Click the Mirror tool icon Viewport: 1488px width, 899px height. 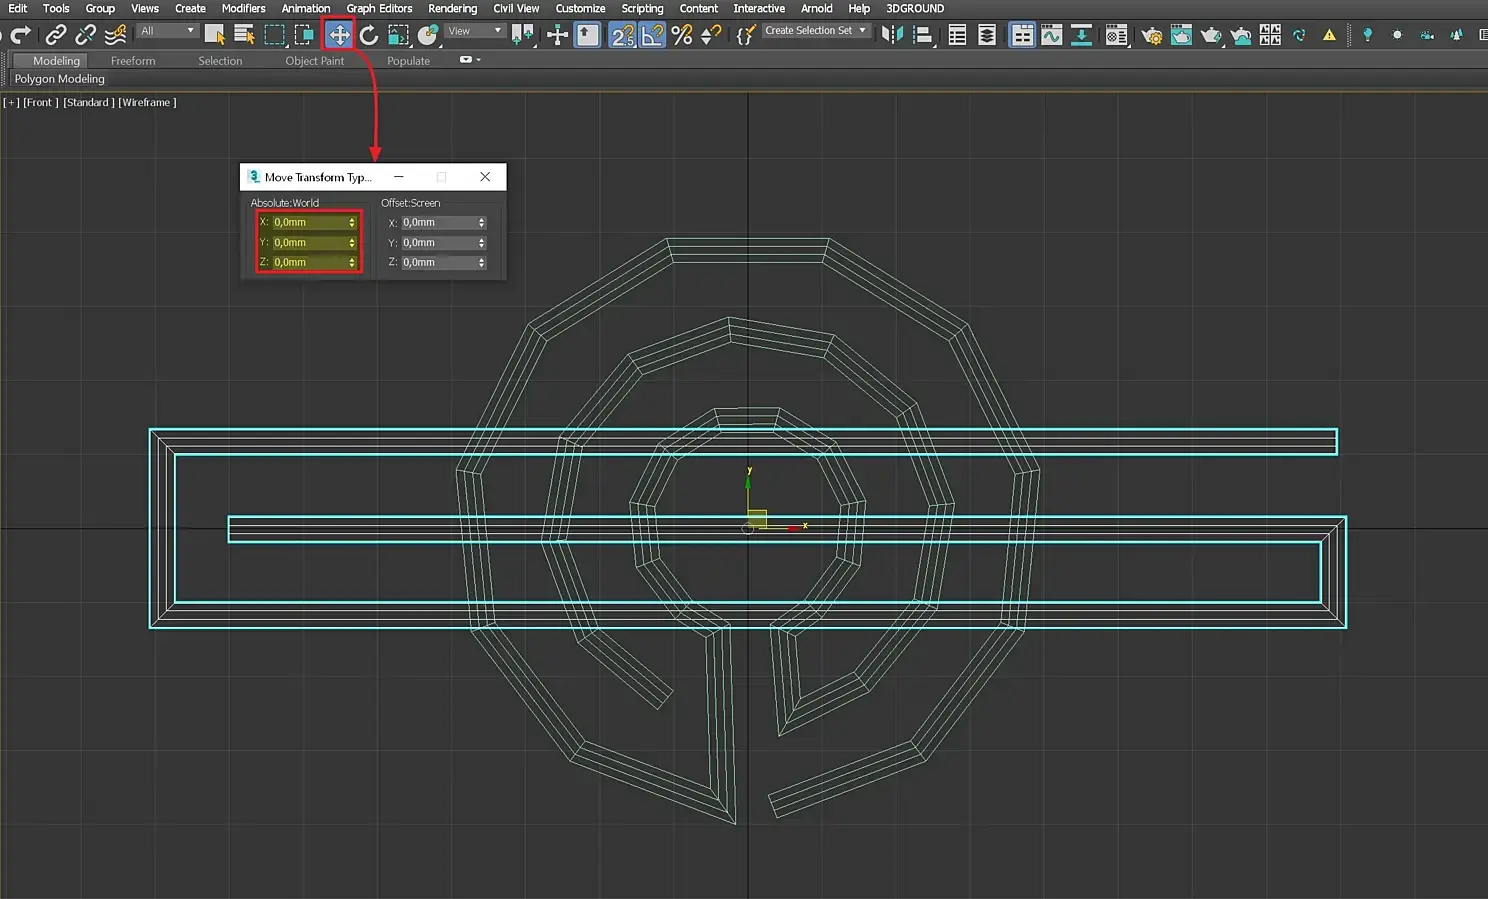pyautogui.click(x=891, y=35)
